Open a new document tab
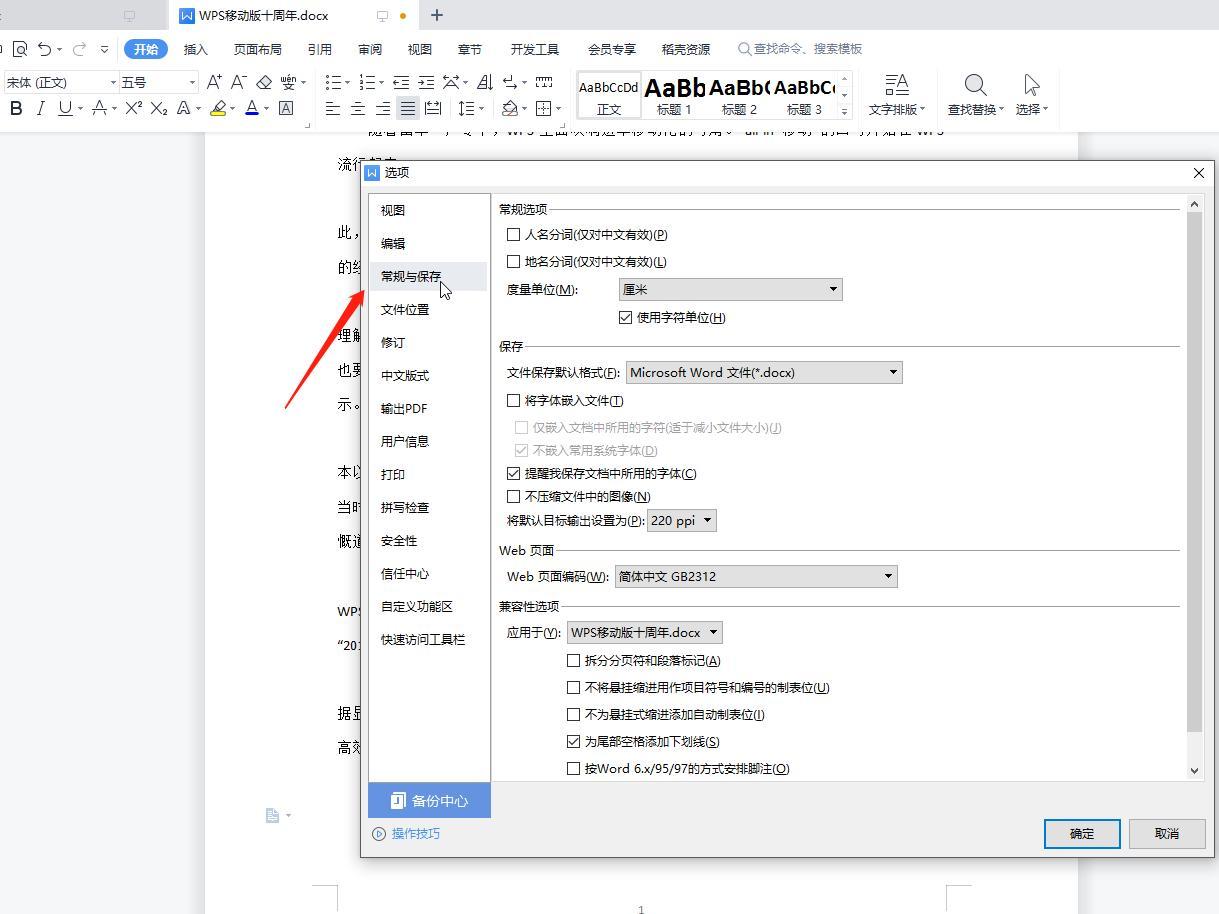Image resolution: width=1219 pixels, height=914 pixels. pos(437,15)
